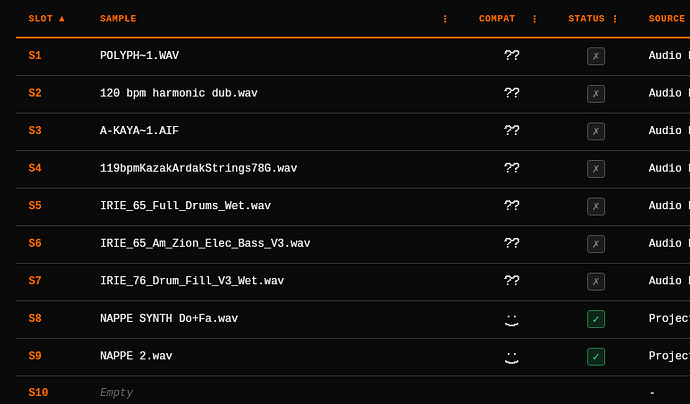The height and width of the screenshot is (404, 690).
Task: Sort by the SOURCE column header
Action: coord(667,18)
